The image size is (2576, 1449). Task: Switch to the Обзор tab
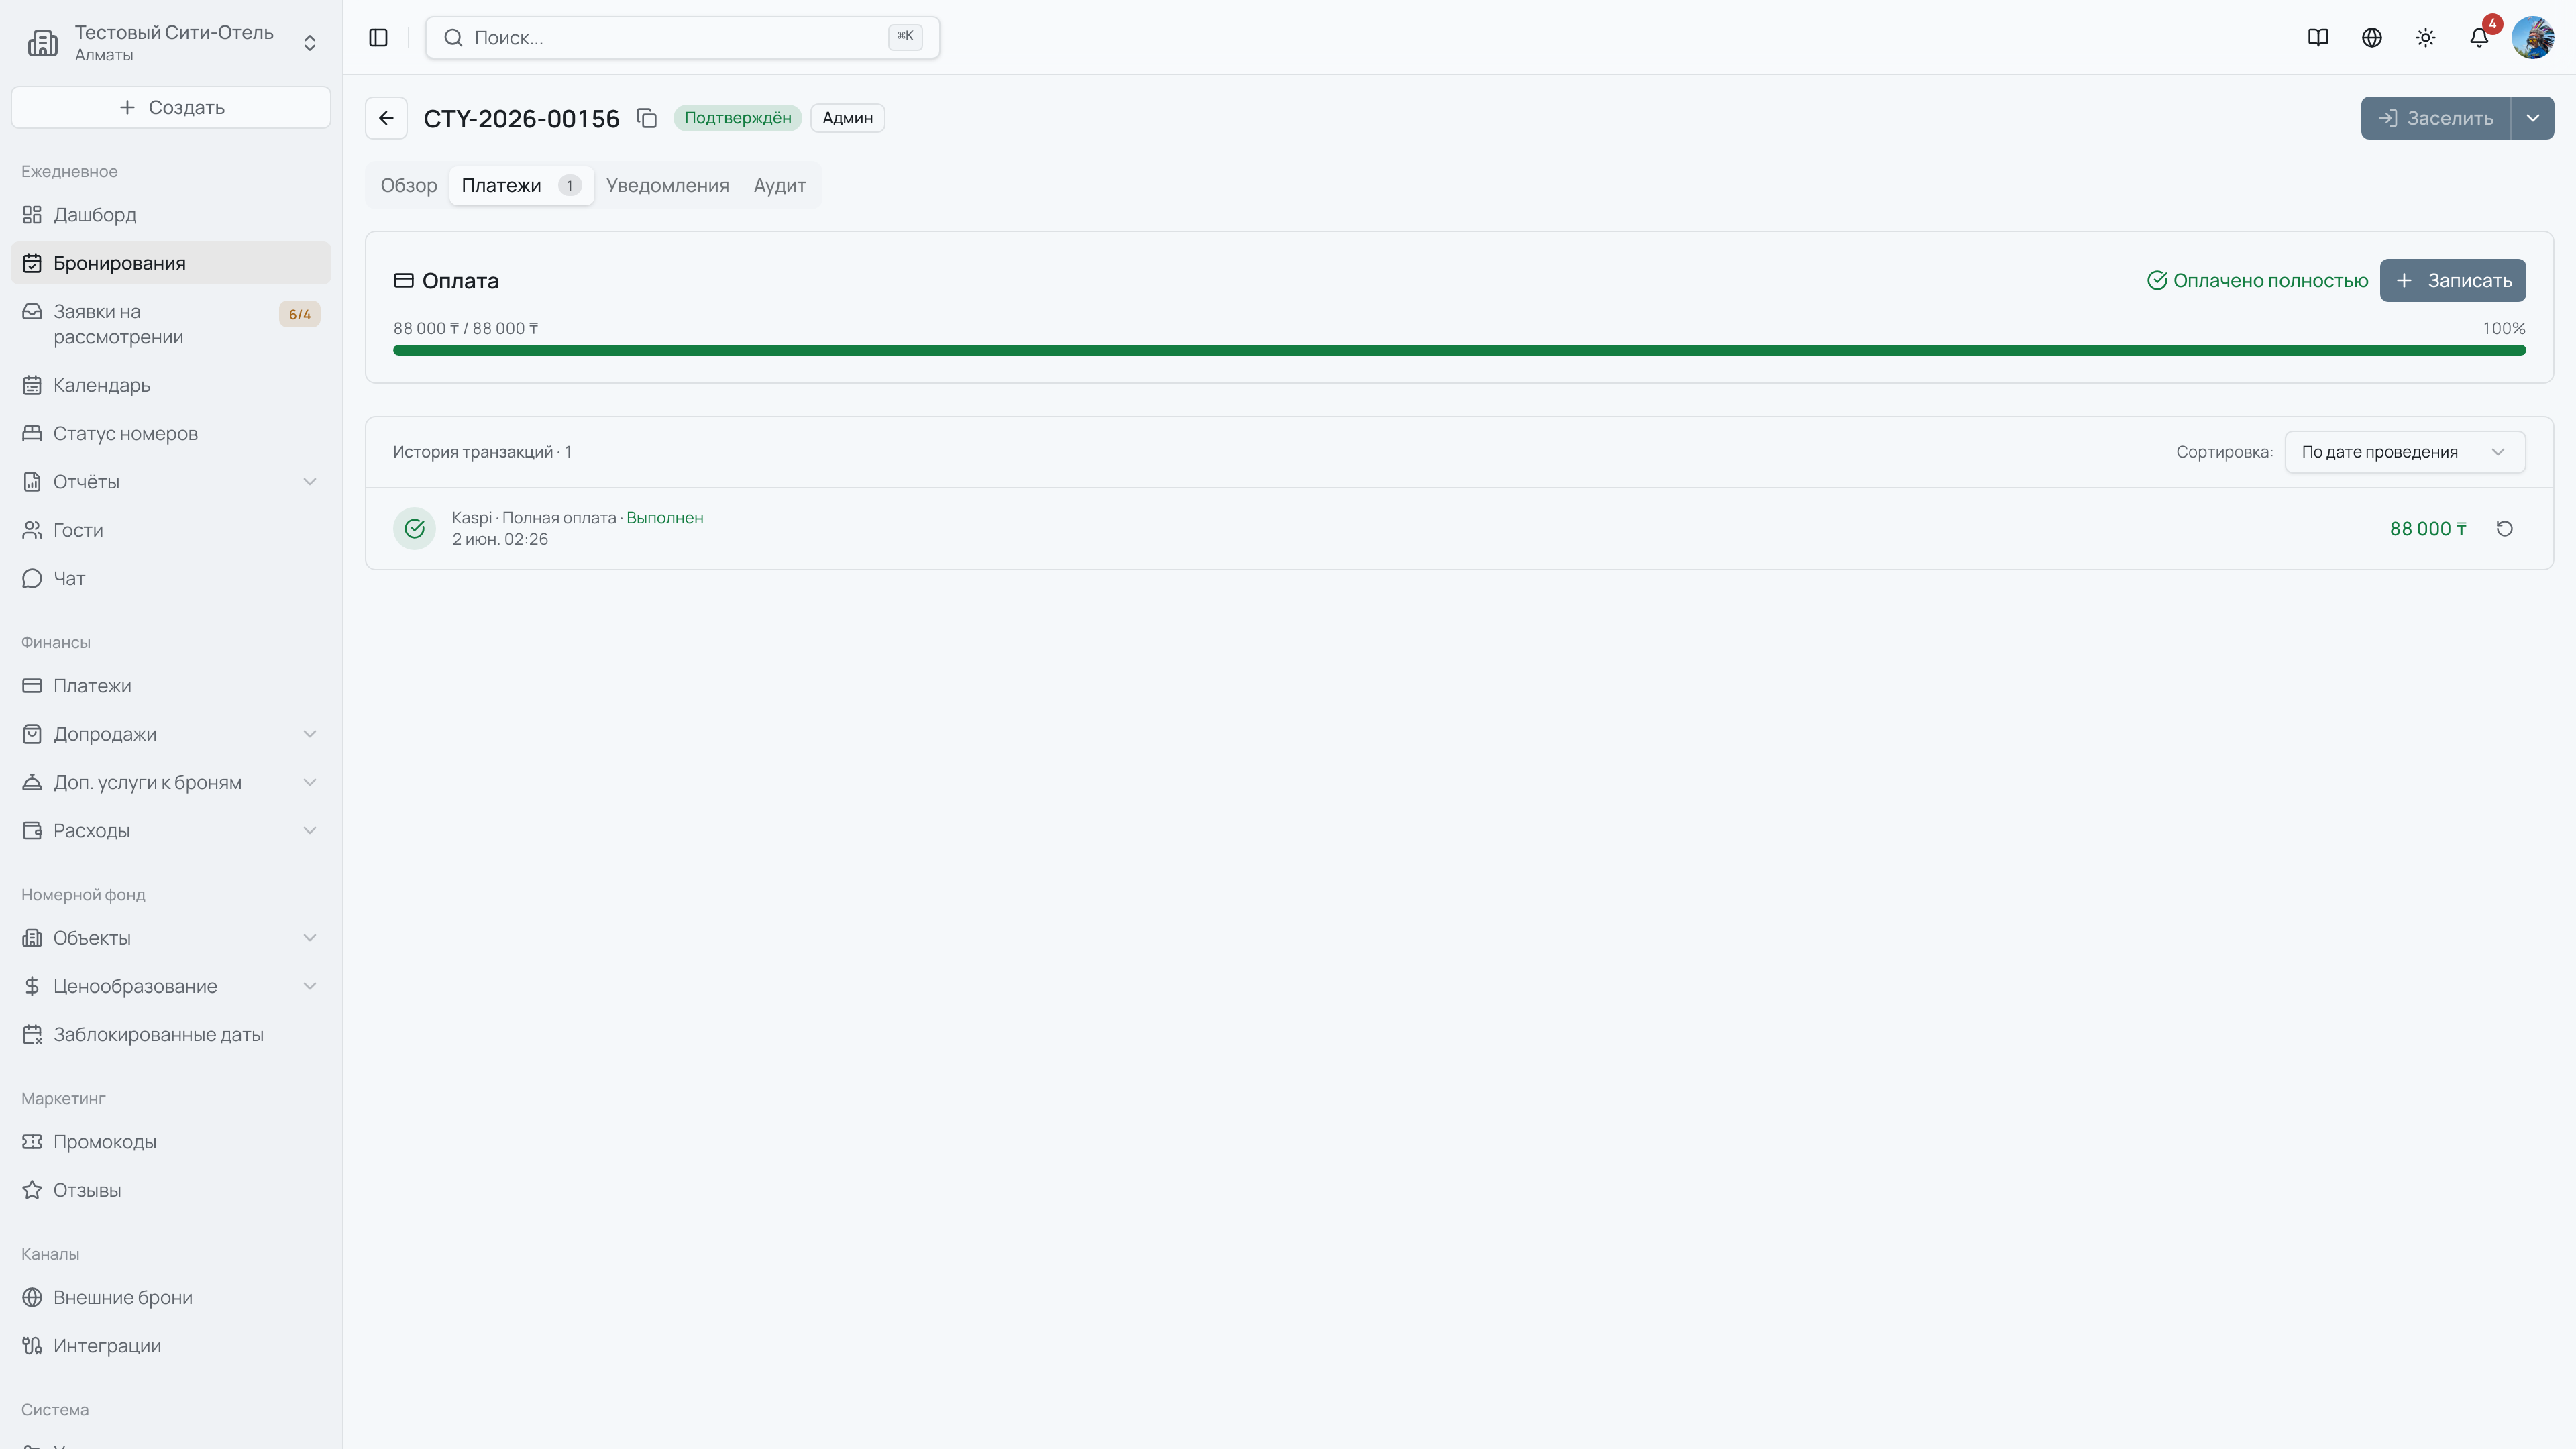point(409,185)
